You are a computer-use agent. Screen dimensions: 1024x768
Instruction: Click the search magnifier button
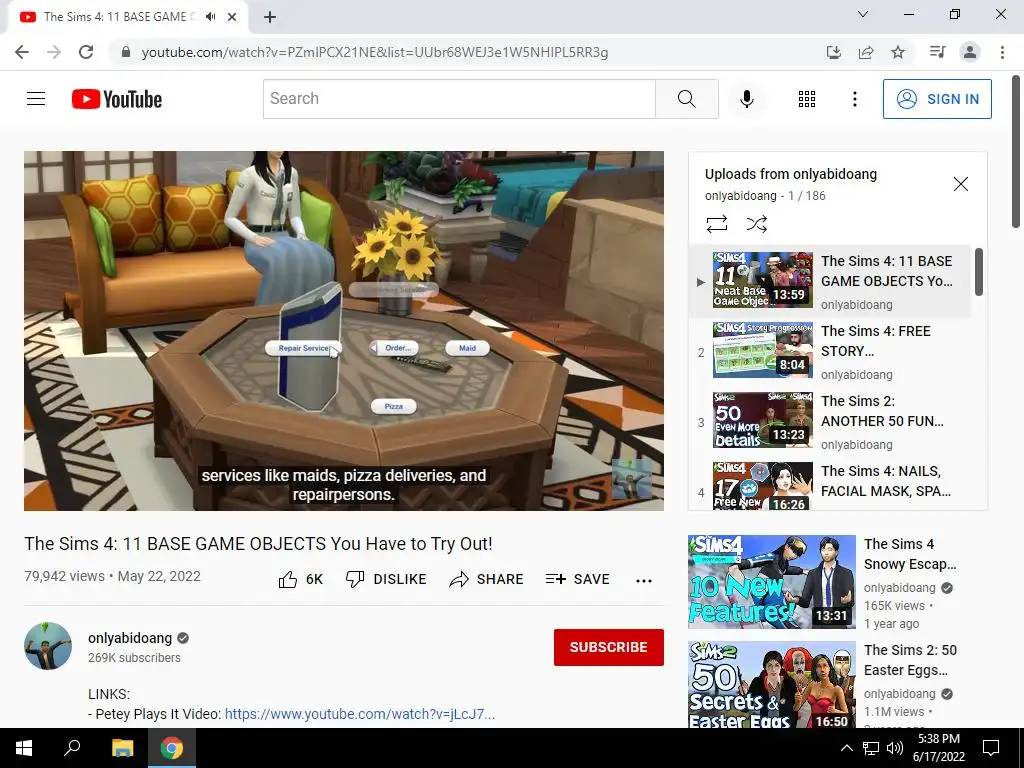pos(686,99)
